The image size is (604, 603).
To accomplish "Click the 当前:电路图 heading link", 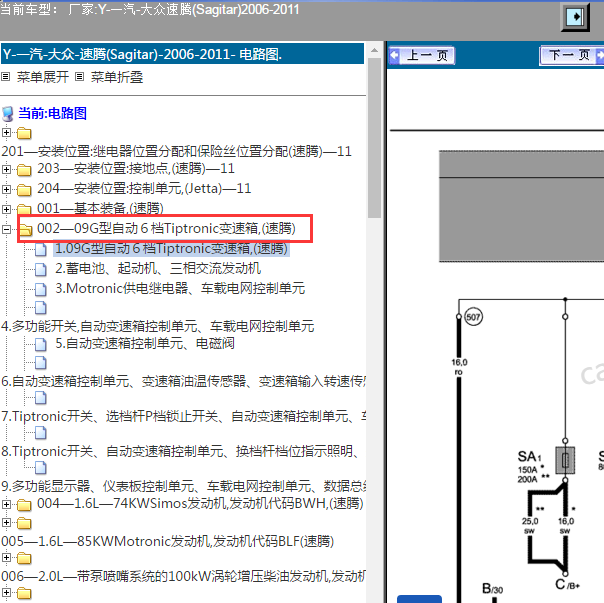I will [52, 113].
